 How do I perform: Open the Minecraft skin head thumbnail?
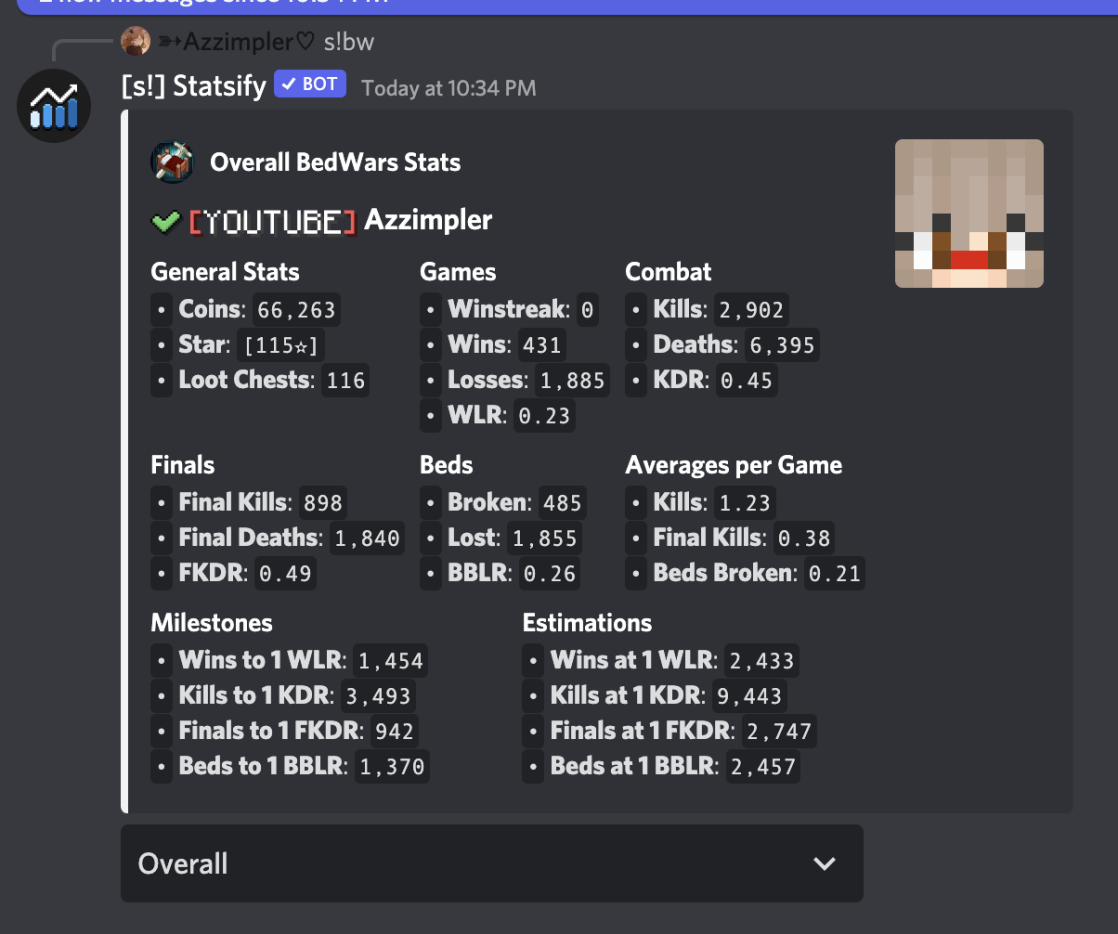pos(969,213)
